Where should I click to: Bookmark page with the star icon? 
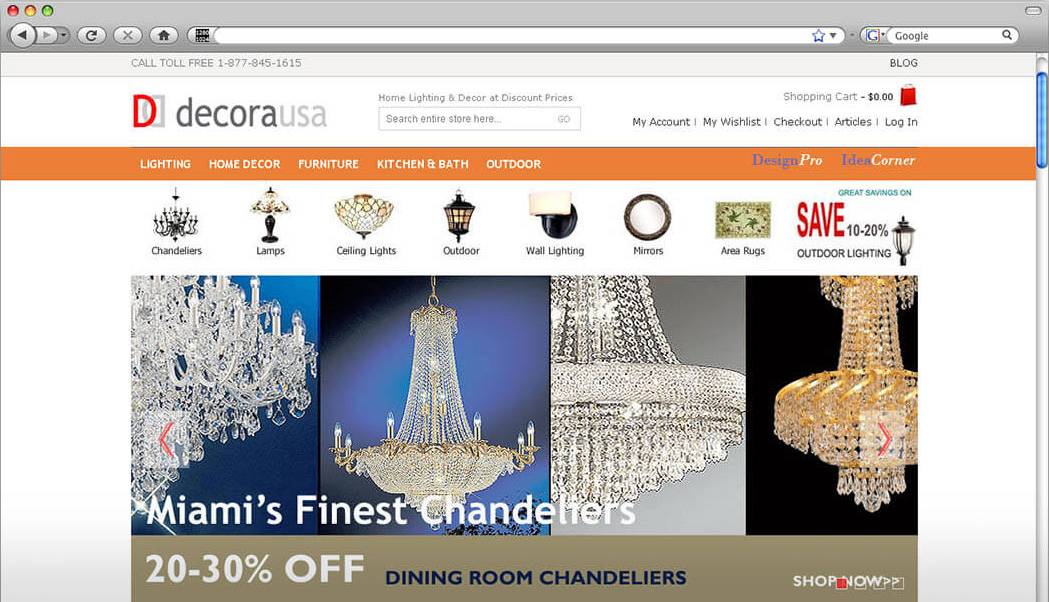[x=818, y=35]
